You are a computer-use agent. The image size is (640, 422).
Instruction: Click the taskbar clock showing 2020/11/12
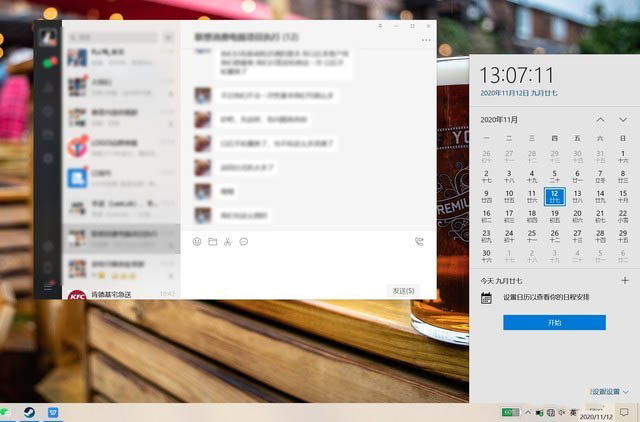pos(598,413)
